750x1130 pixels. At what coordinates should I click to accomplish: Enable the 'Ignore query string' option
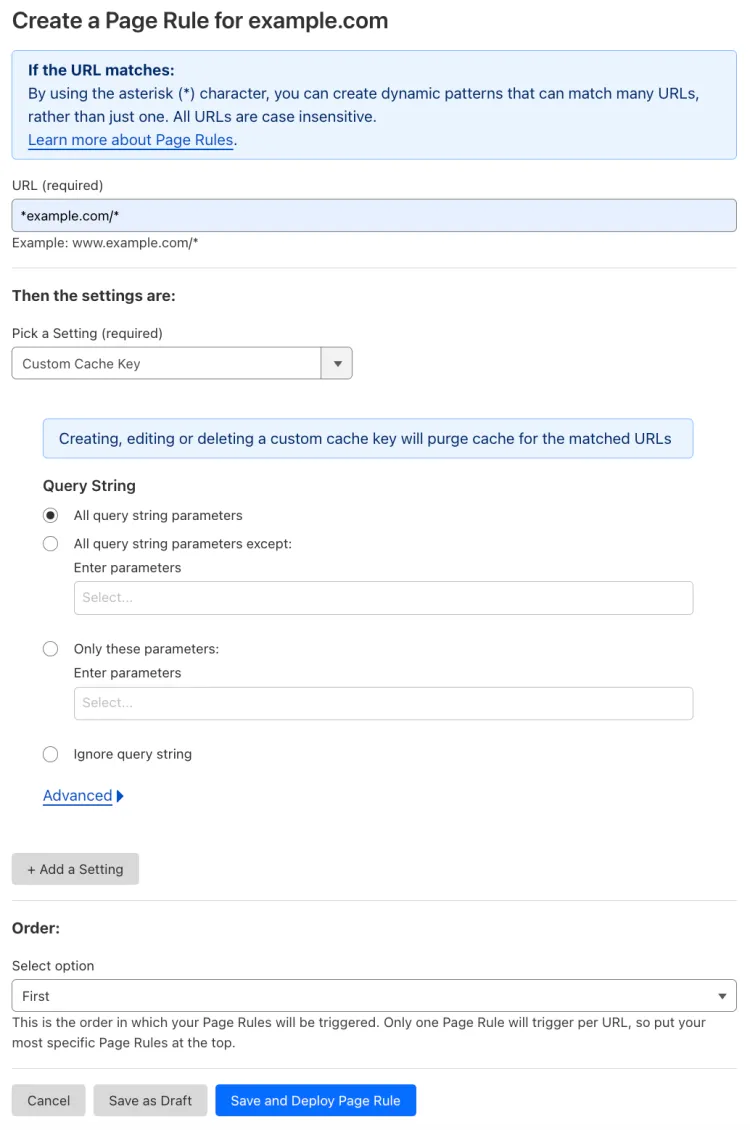point(50,754)
